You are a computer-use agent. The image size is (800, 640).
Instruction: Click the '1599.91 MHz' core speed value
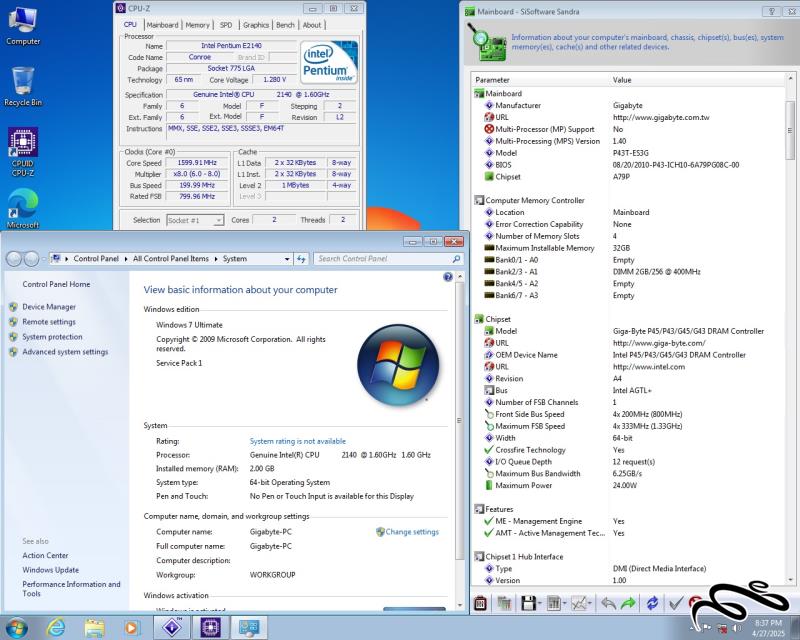click(x=197, y=163)
